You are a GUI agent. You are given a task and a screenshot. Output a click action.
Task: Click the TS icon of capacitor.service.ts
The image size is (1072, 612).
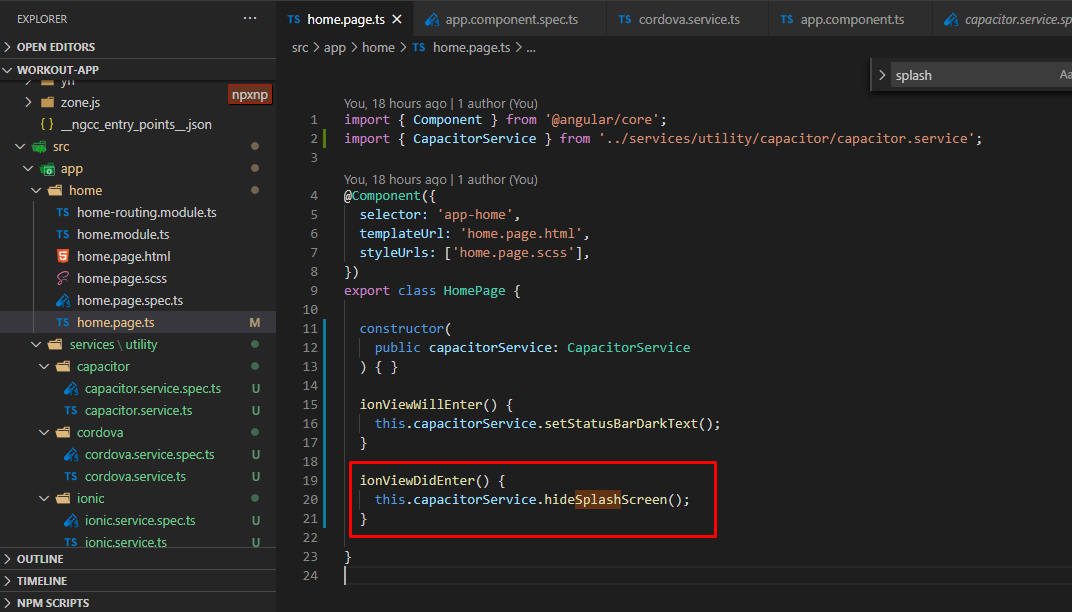(71, 410)
